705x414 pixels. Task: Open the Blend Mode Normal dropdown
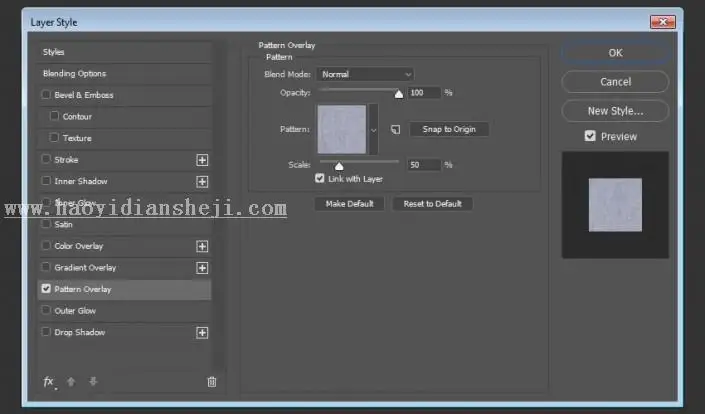point(365,74)
